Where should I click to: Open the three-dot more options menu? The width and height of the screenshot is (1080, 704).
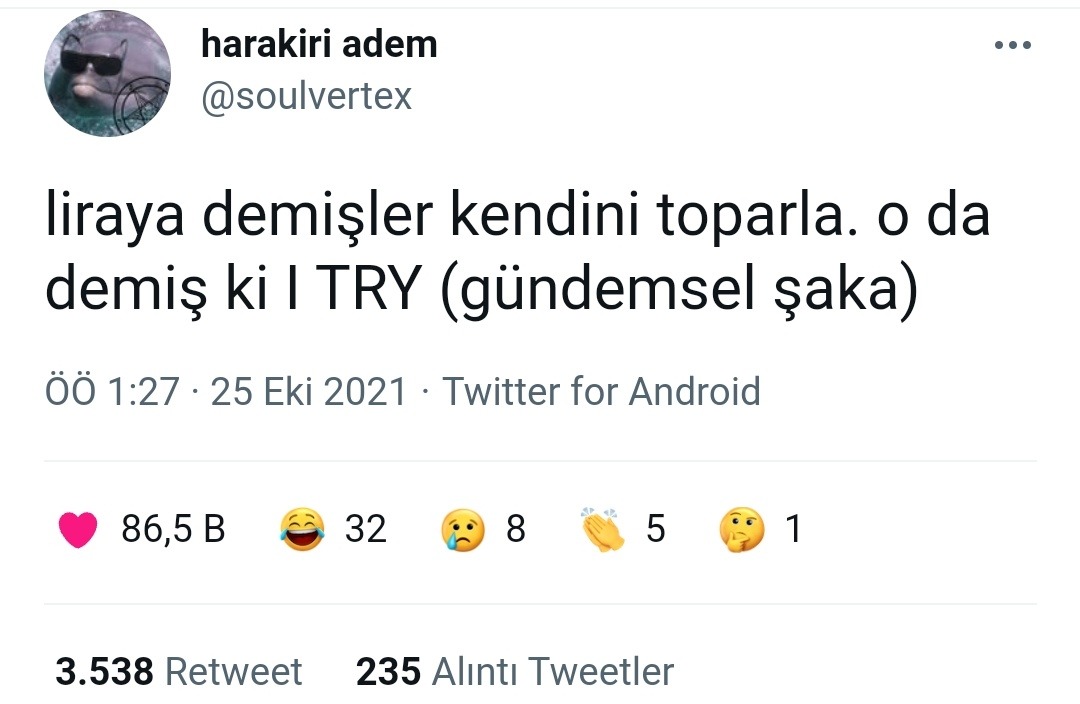coord(1012,45)
